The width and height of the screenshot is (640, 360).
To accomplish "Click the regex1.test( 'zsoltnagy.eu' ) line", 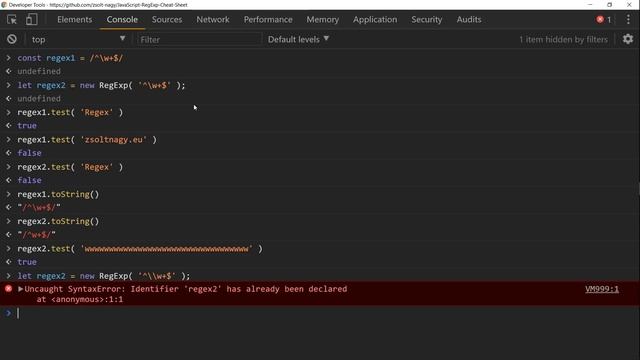I will [87, 140].
